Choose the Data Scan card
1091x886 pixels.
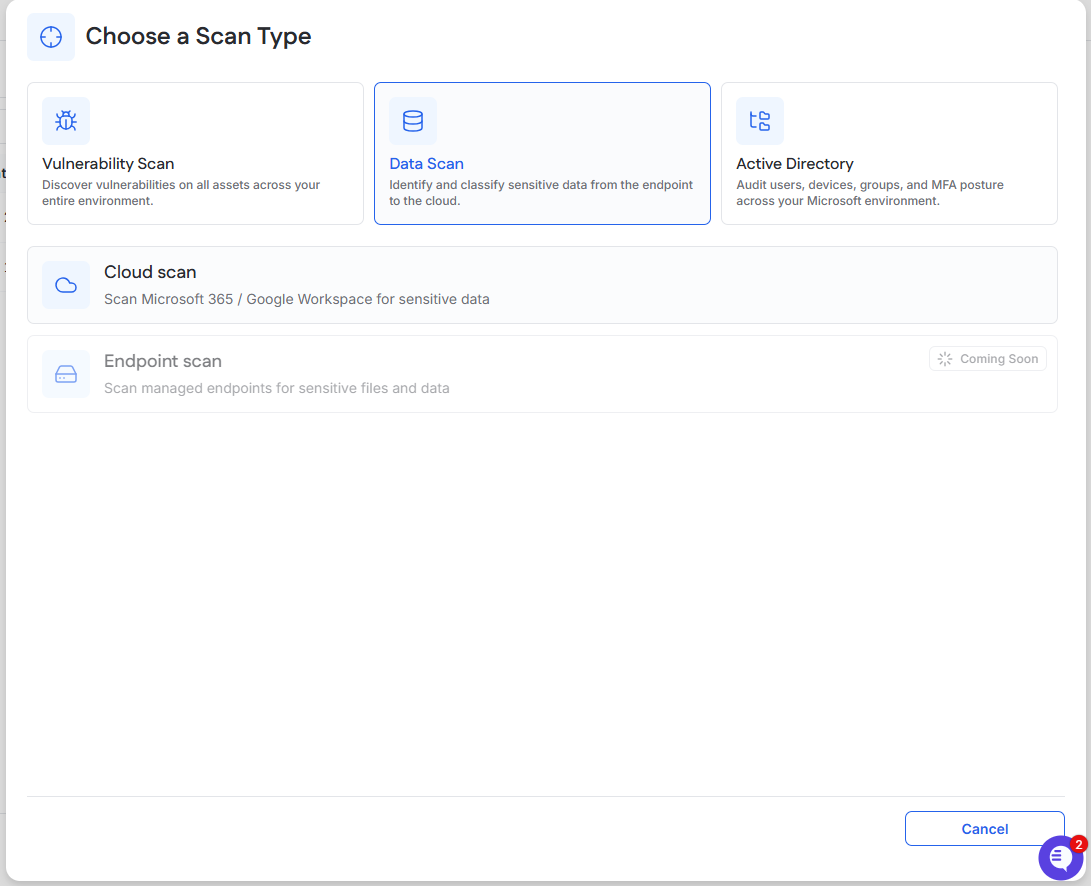click(542, 154)
